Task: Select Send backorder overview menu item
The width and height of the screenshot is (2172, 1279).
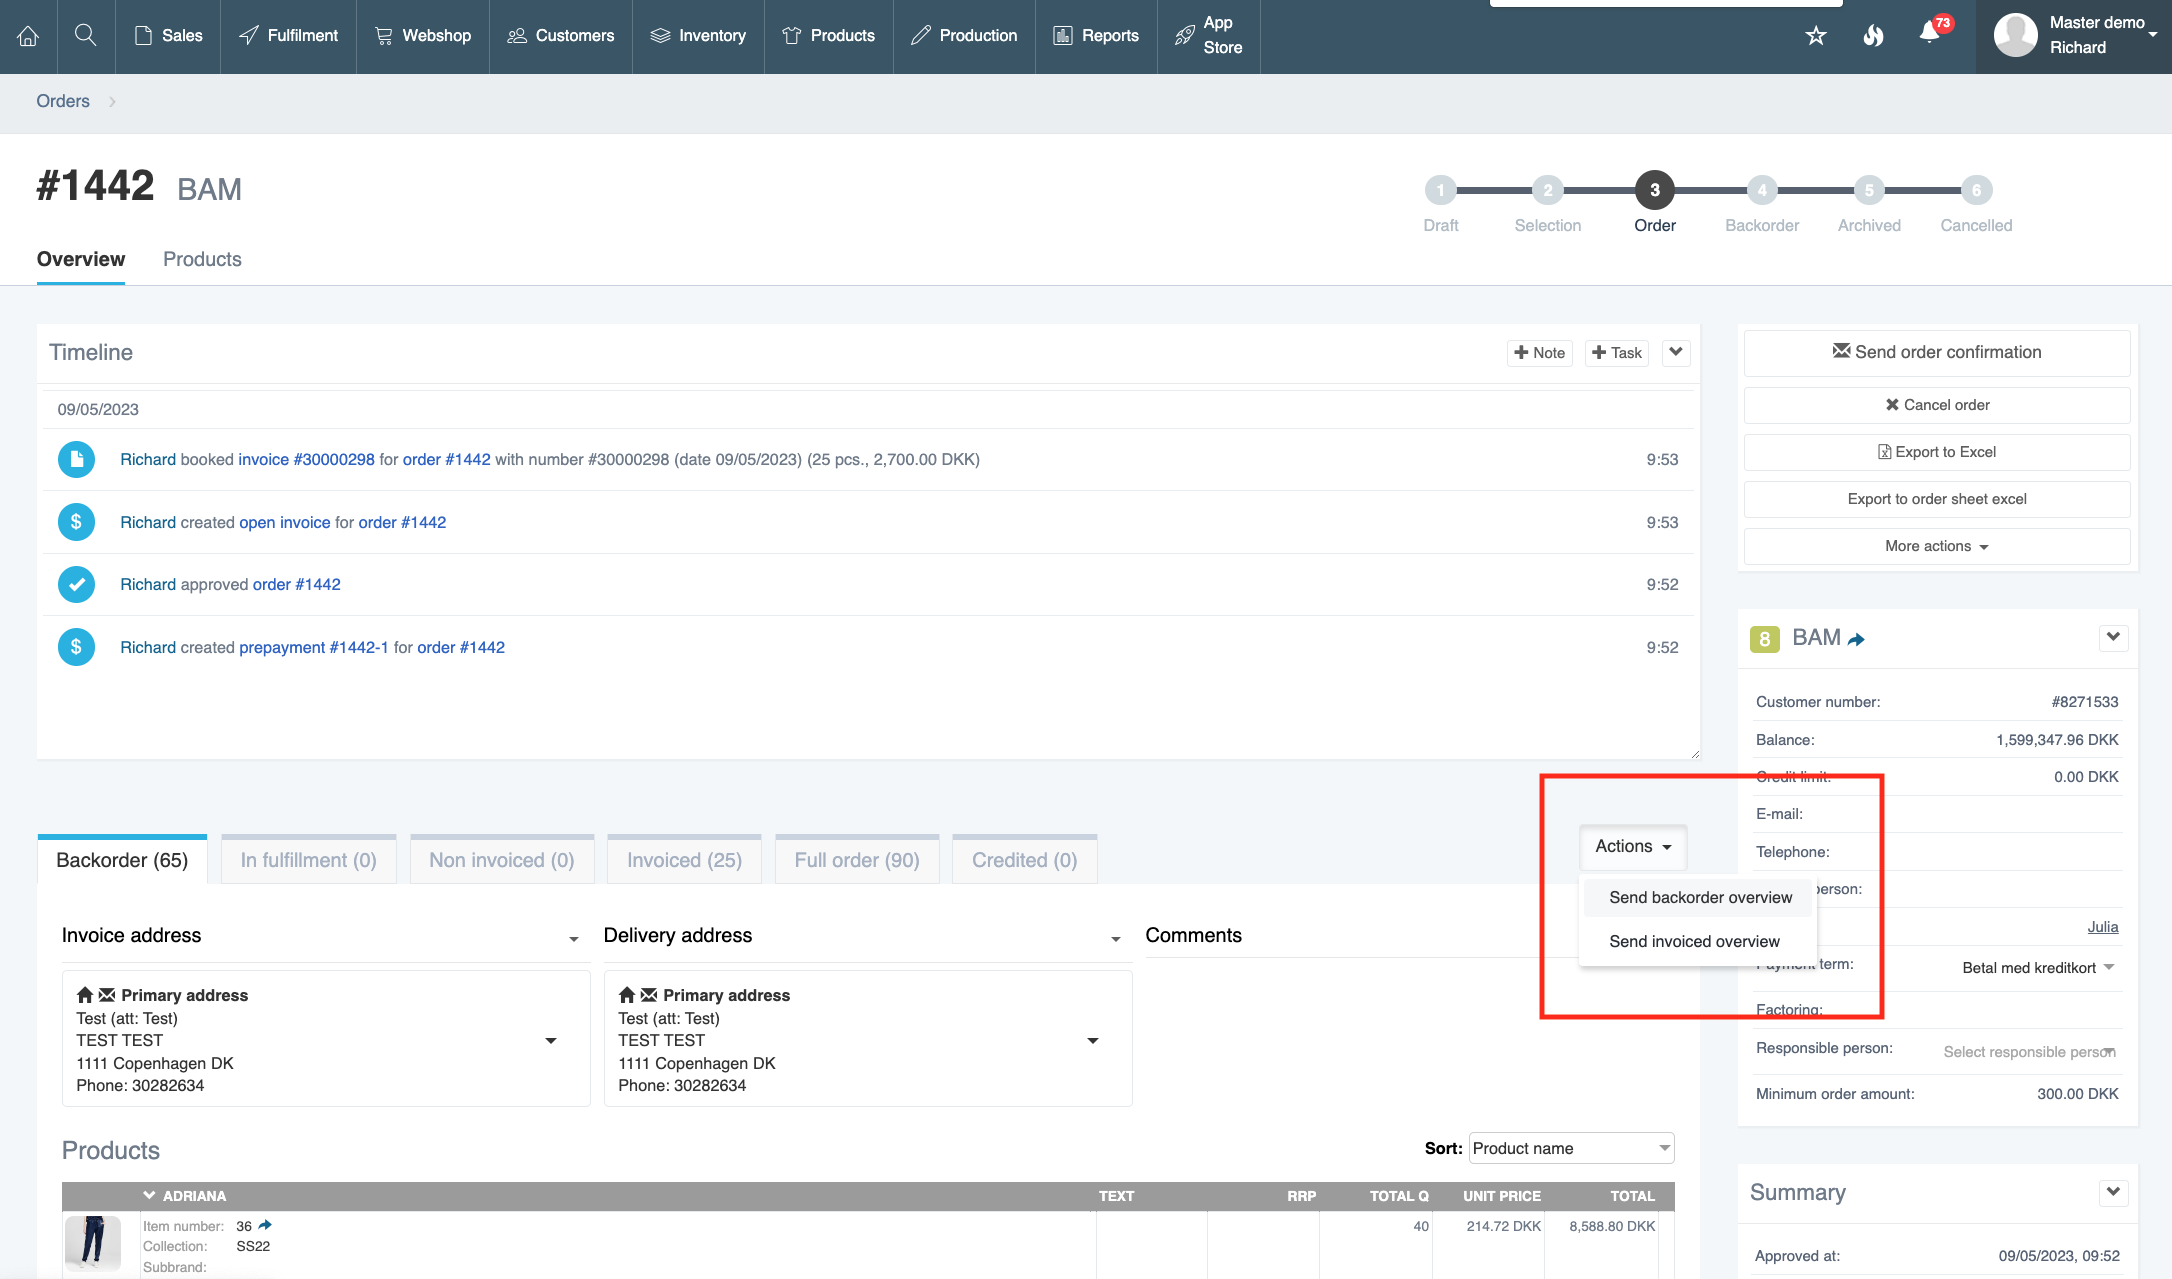Action: coord(1700,897)
